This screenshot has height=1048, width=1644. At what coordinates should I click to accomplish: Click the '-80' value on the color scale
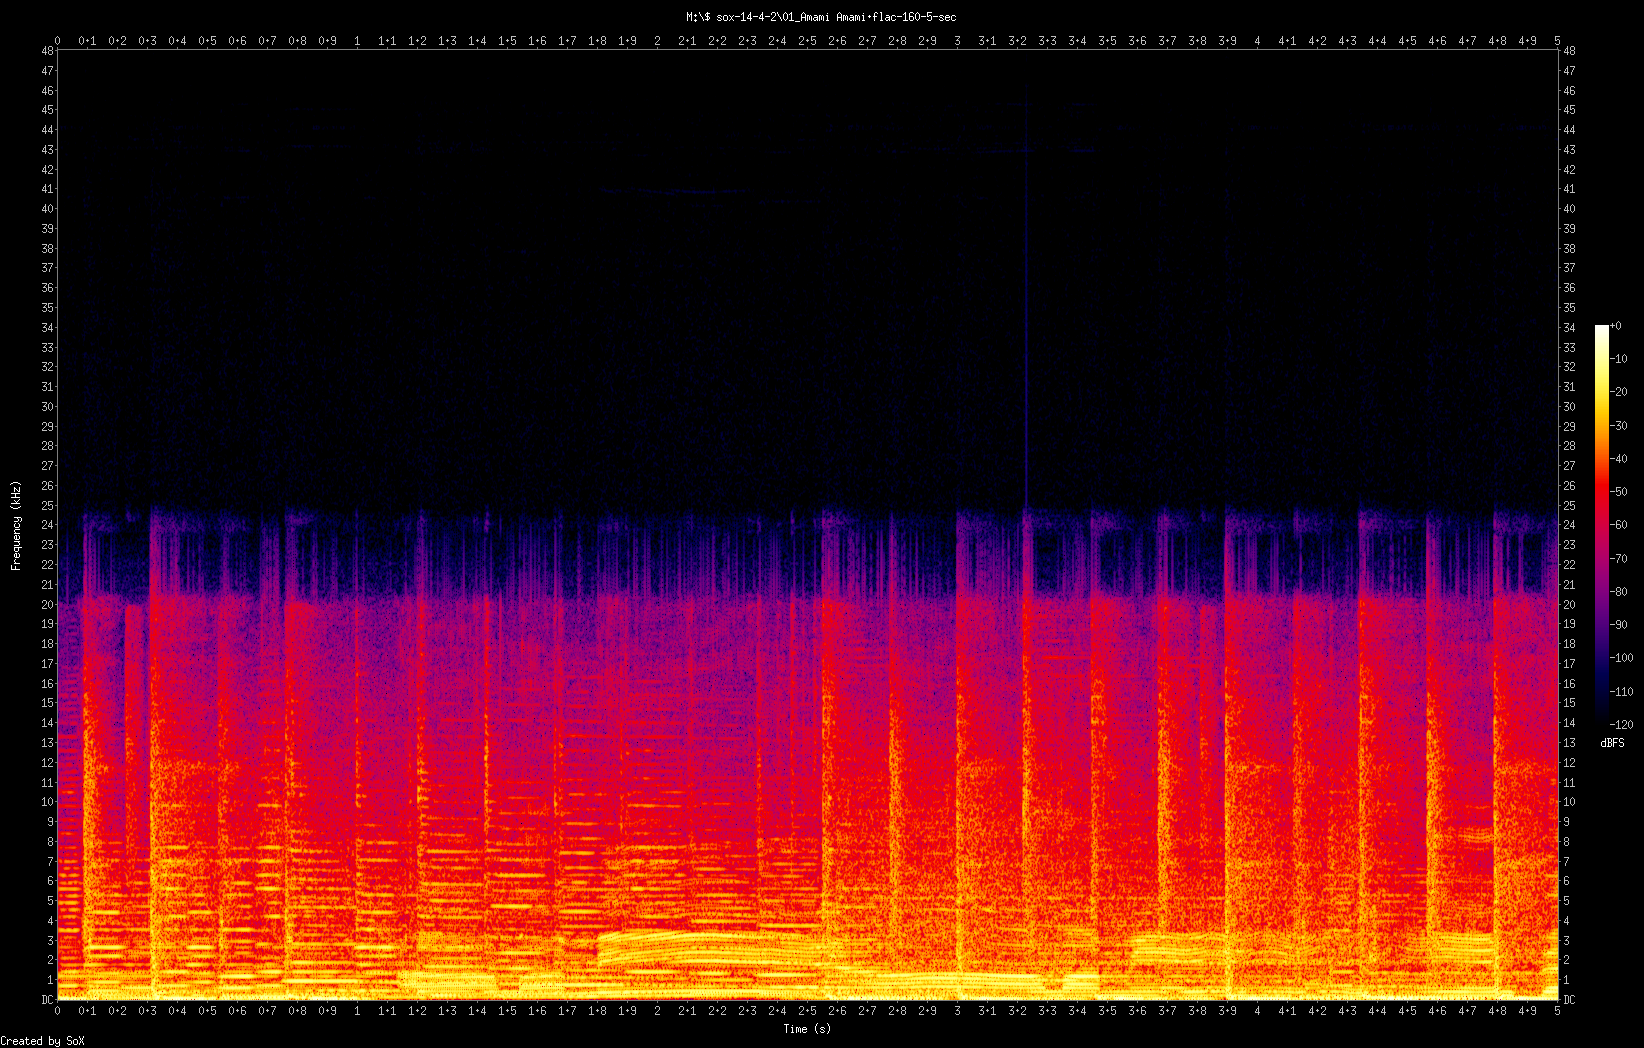(1620, 592)
